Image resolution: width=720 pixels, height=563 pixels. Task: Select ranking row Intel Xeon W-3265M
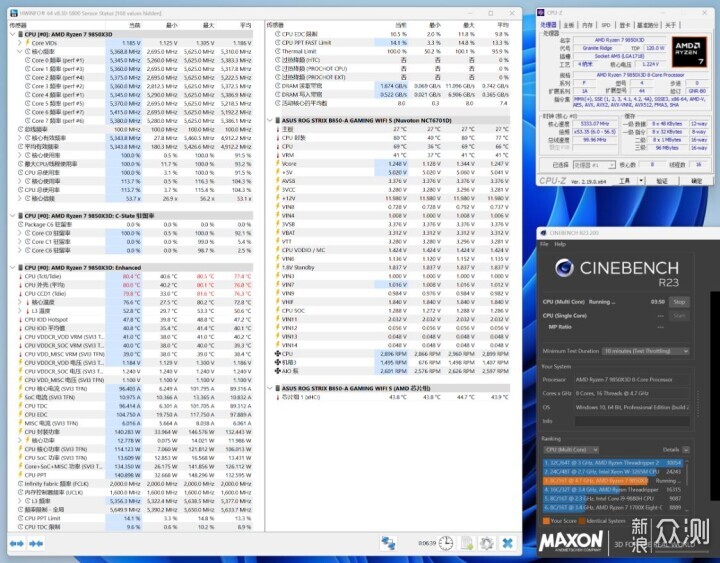coord(613,472)
